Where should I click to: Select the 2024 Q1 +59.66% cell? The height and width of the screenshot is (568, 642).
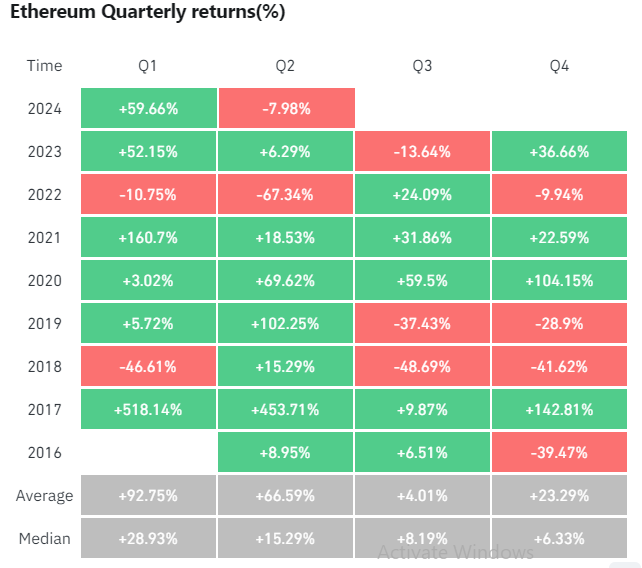pos(148,109)
